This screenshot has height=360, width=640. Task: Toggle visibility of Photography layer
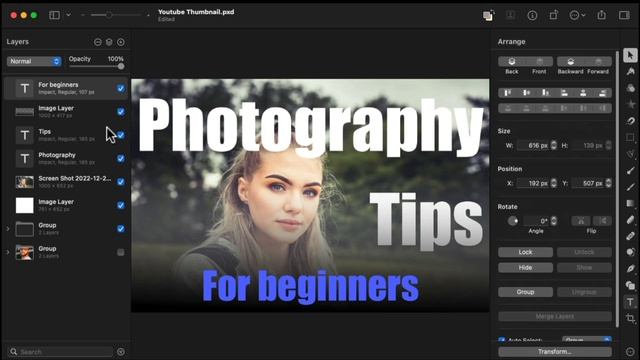point(121,158)
